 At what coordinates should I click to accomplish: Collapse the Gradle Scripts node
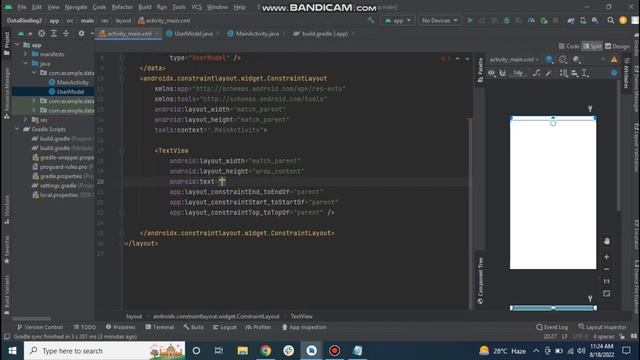pyautogui.click(x=17, y=129)
